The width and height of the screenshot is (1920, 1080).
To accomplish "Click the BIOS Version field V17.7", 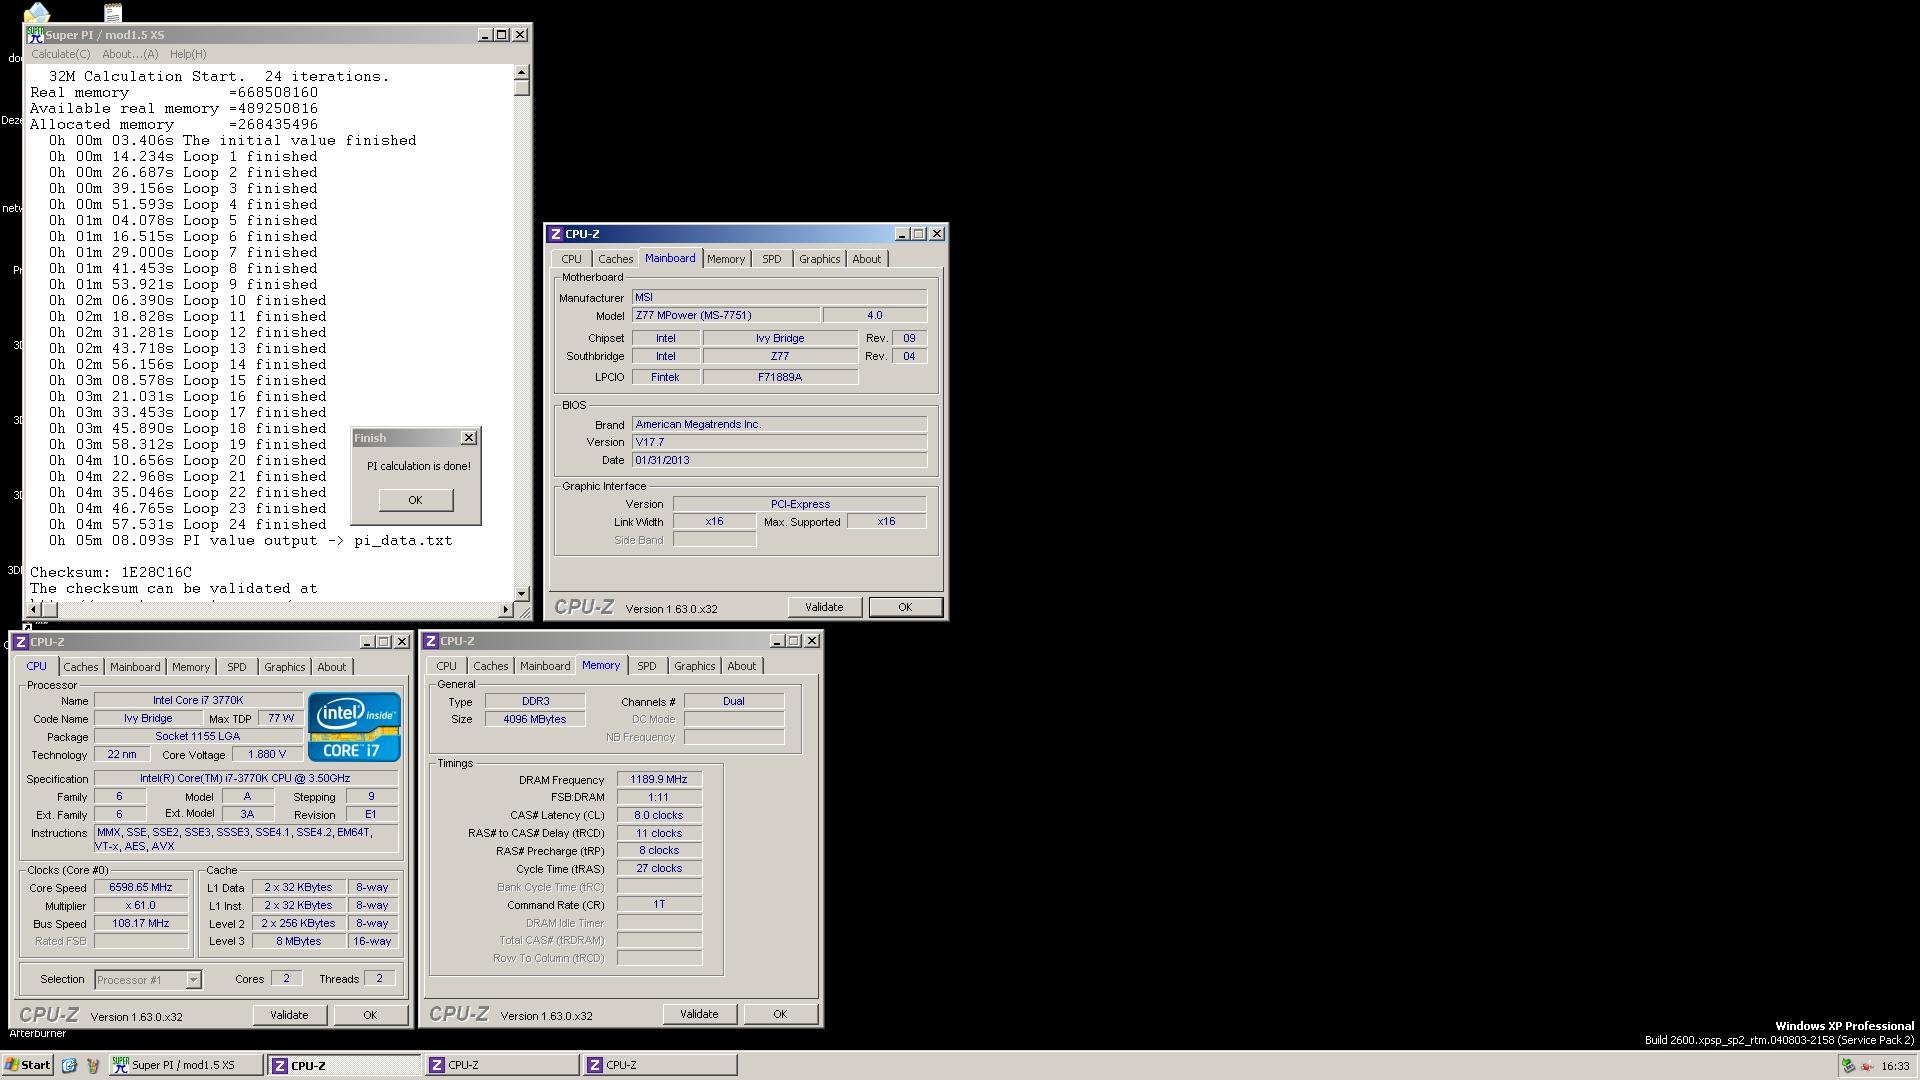I will 779,442.
